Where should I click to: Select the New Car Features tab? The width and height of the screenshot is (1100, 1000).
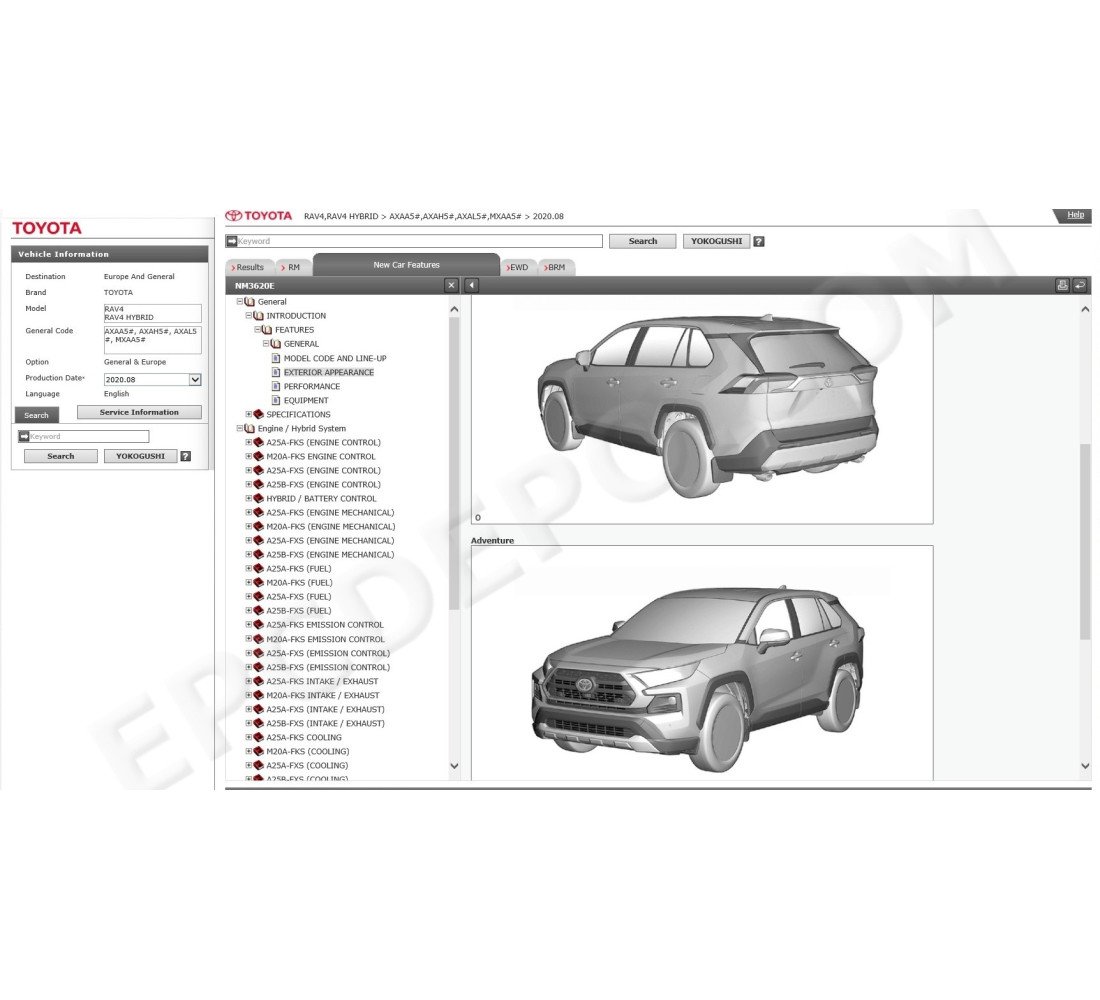[406, 265]
